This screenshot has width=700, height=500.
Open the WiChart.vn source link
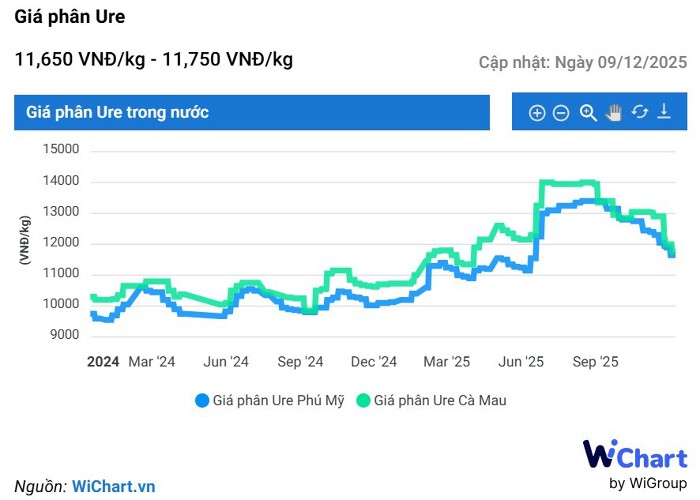pyautogui.click(x=113, y=486)
